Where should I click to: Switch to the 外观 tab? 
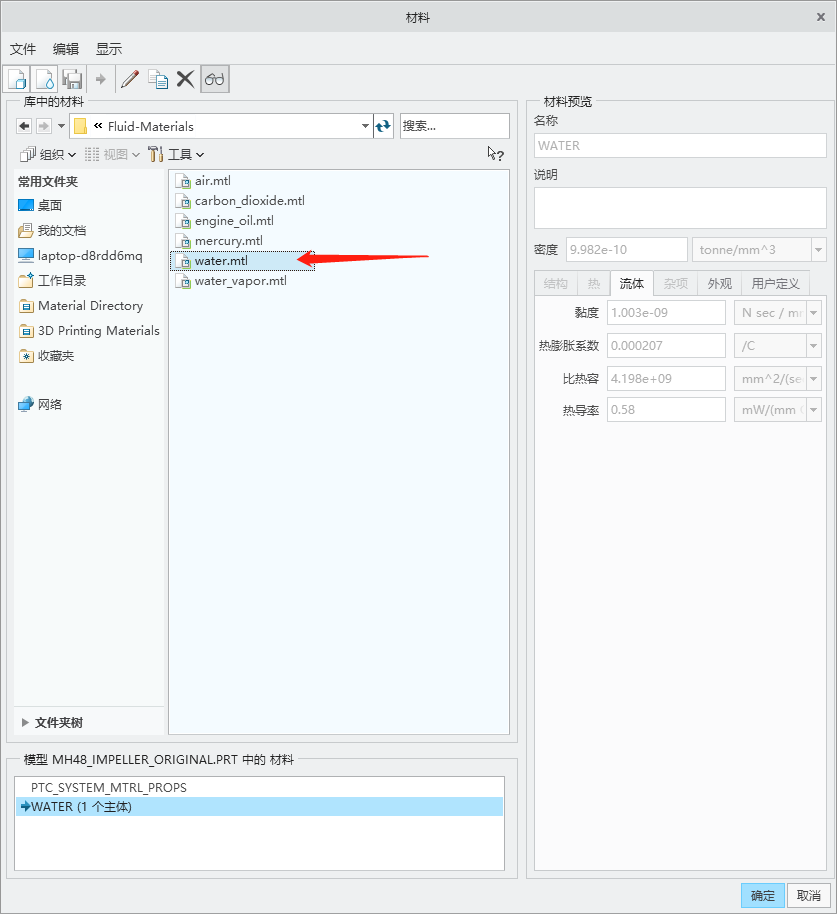719,284
